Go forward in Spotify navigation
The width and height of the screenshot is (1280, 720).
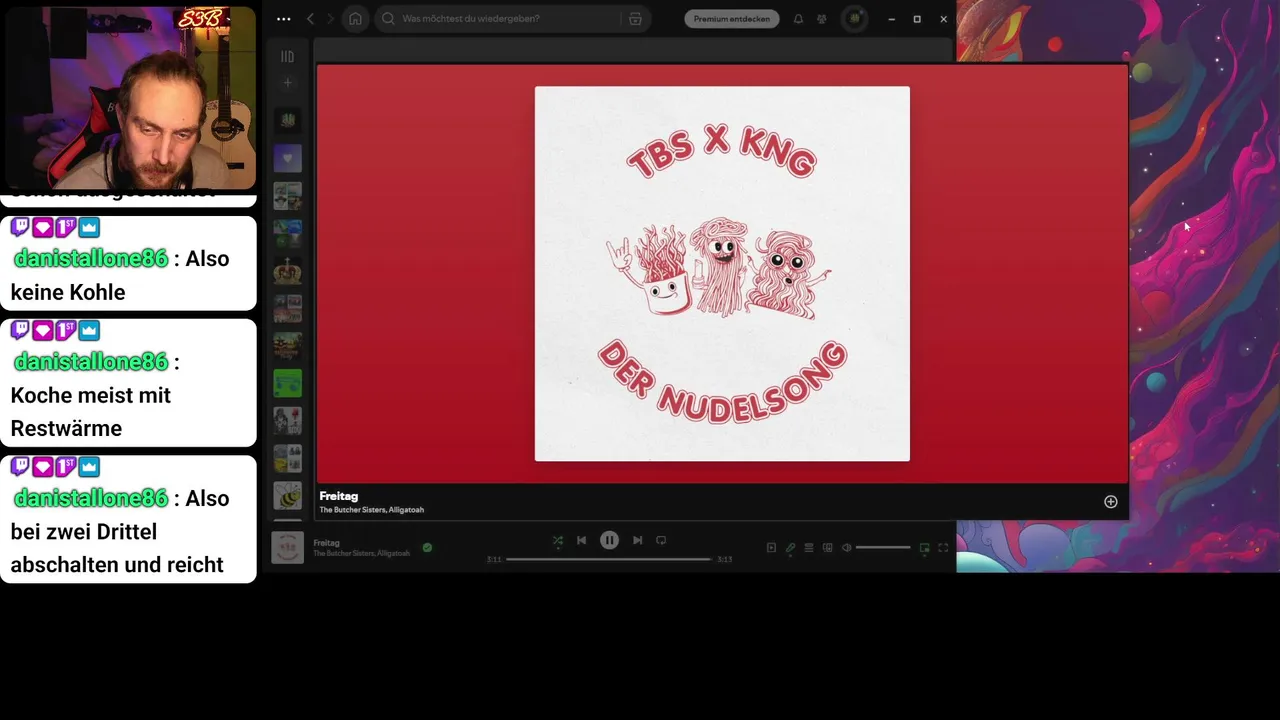click(x=331, y=19)
